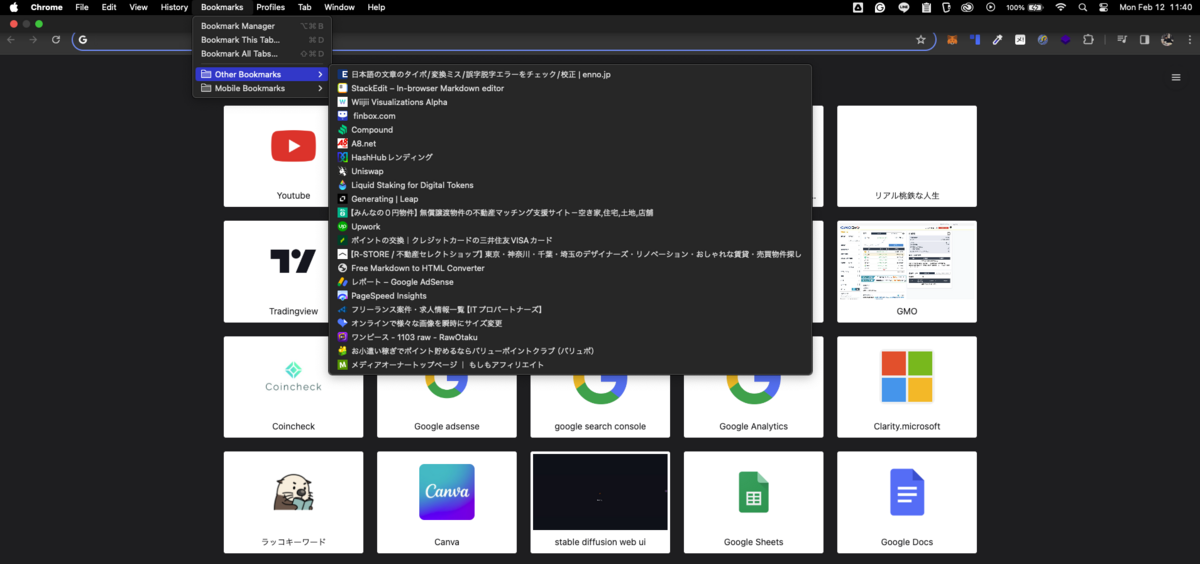Open the Upwork bookmark
The width and height of the screenshot is (1200, 564).
[x=570, y=227]
